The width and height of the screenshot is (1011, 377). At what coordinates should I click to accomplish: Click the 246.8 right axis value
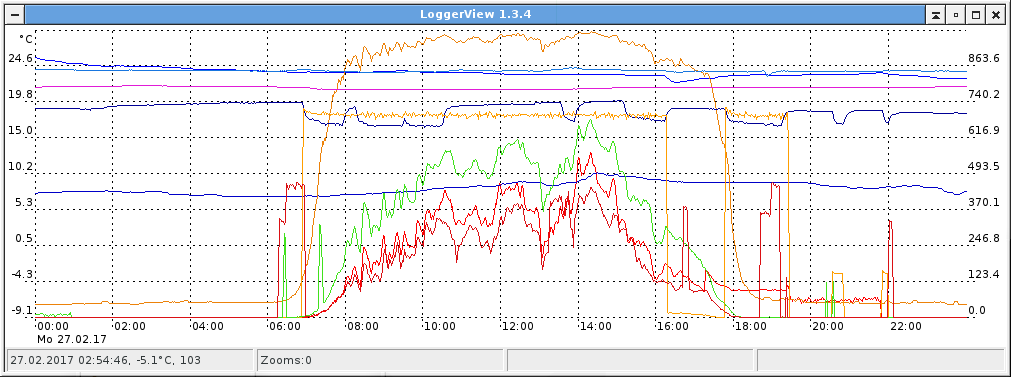pos(985,238)
